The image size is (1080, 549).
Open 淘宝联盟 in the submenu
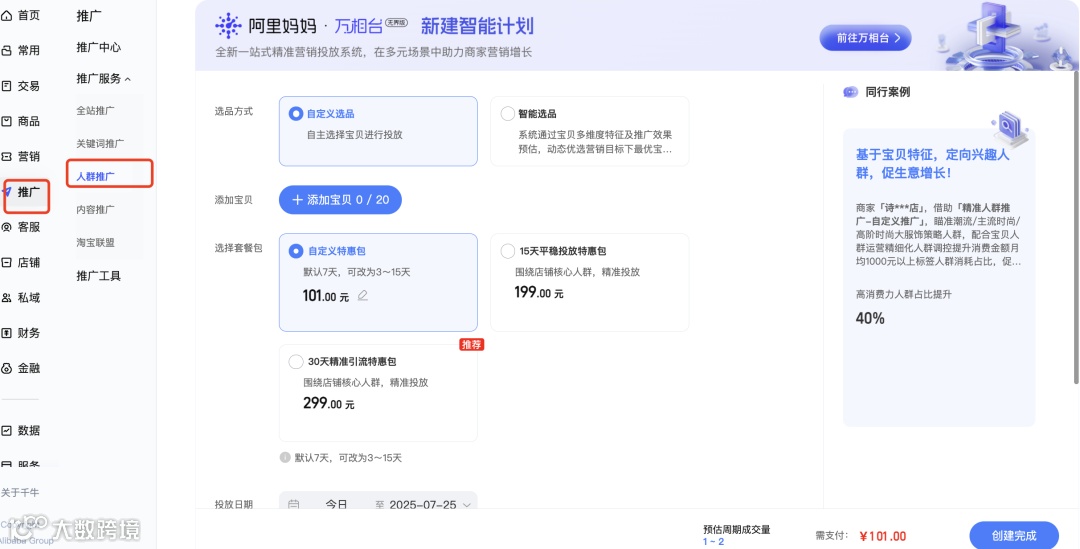95,242
